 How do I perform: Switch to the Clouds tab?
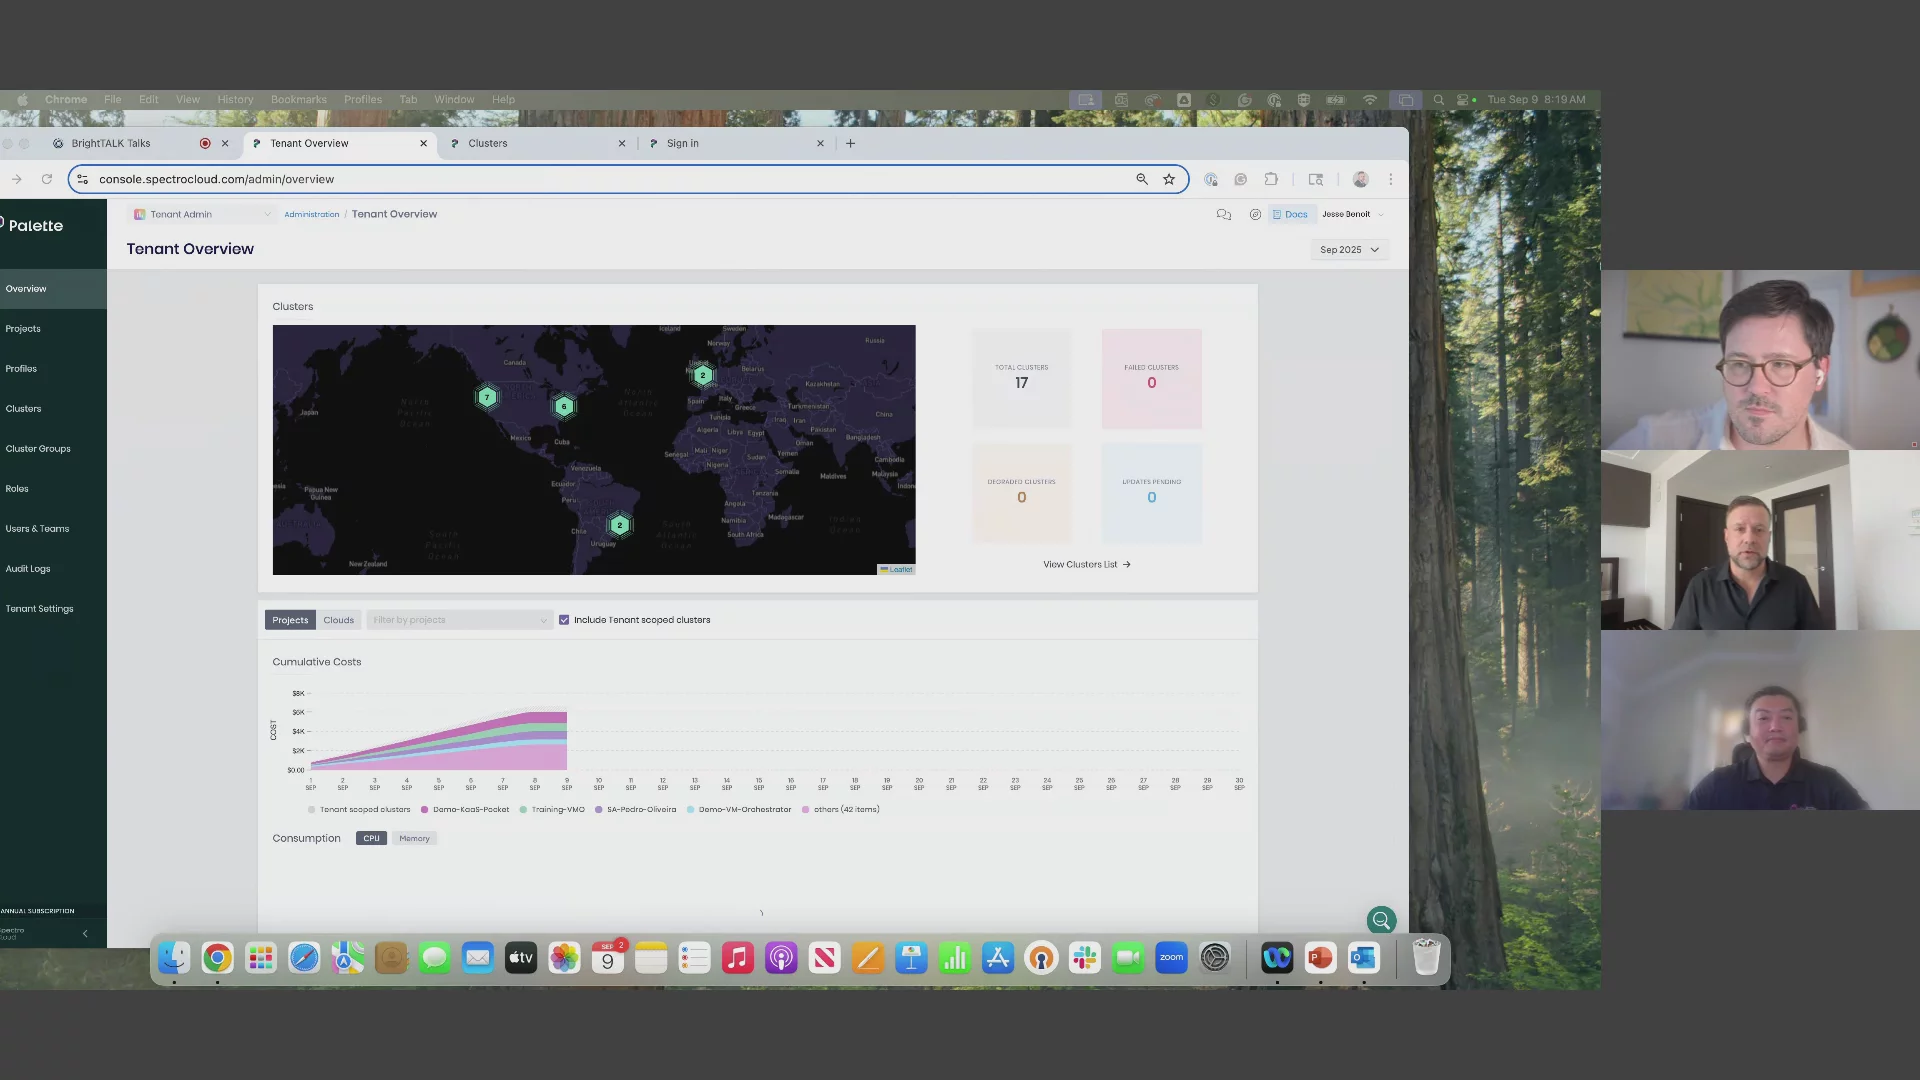(338, 620)
